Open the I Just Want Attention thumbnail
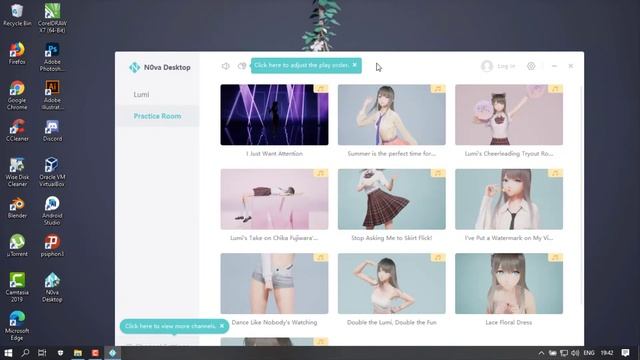Image resolution: width=640 pixels, height=360 pixels. pos(274,115)
